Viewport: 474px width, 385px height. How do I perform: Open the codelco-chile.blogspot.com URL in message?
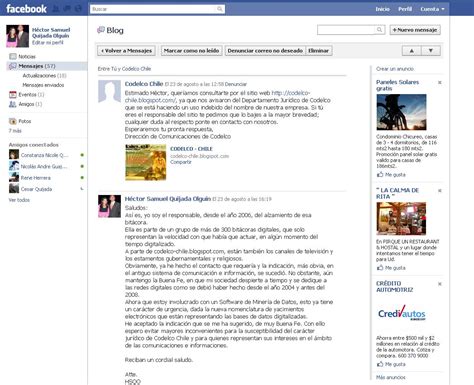pos(217,96)
